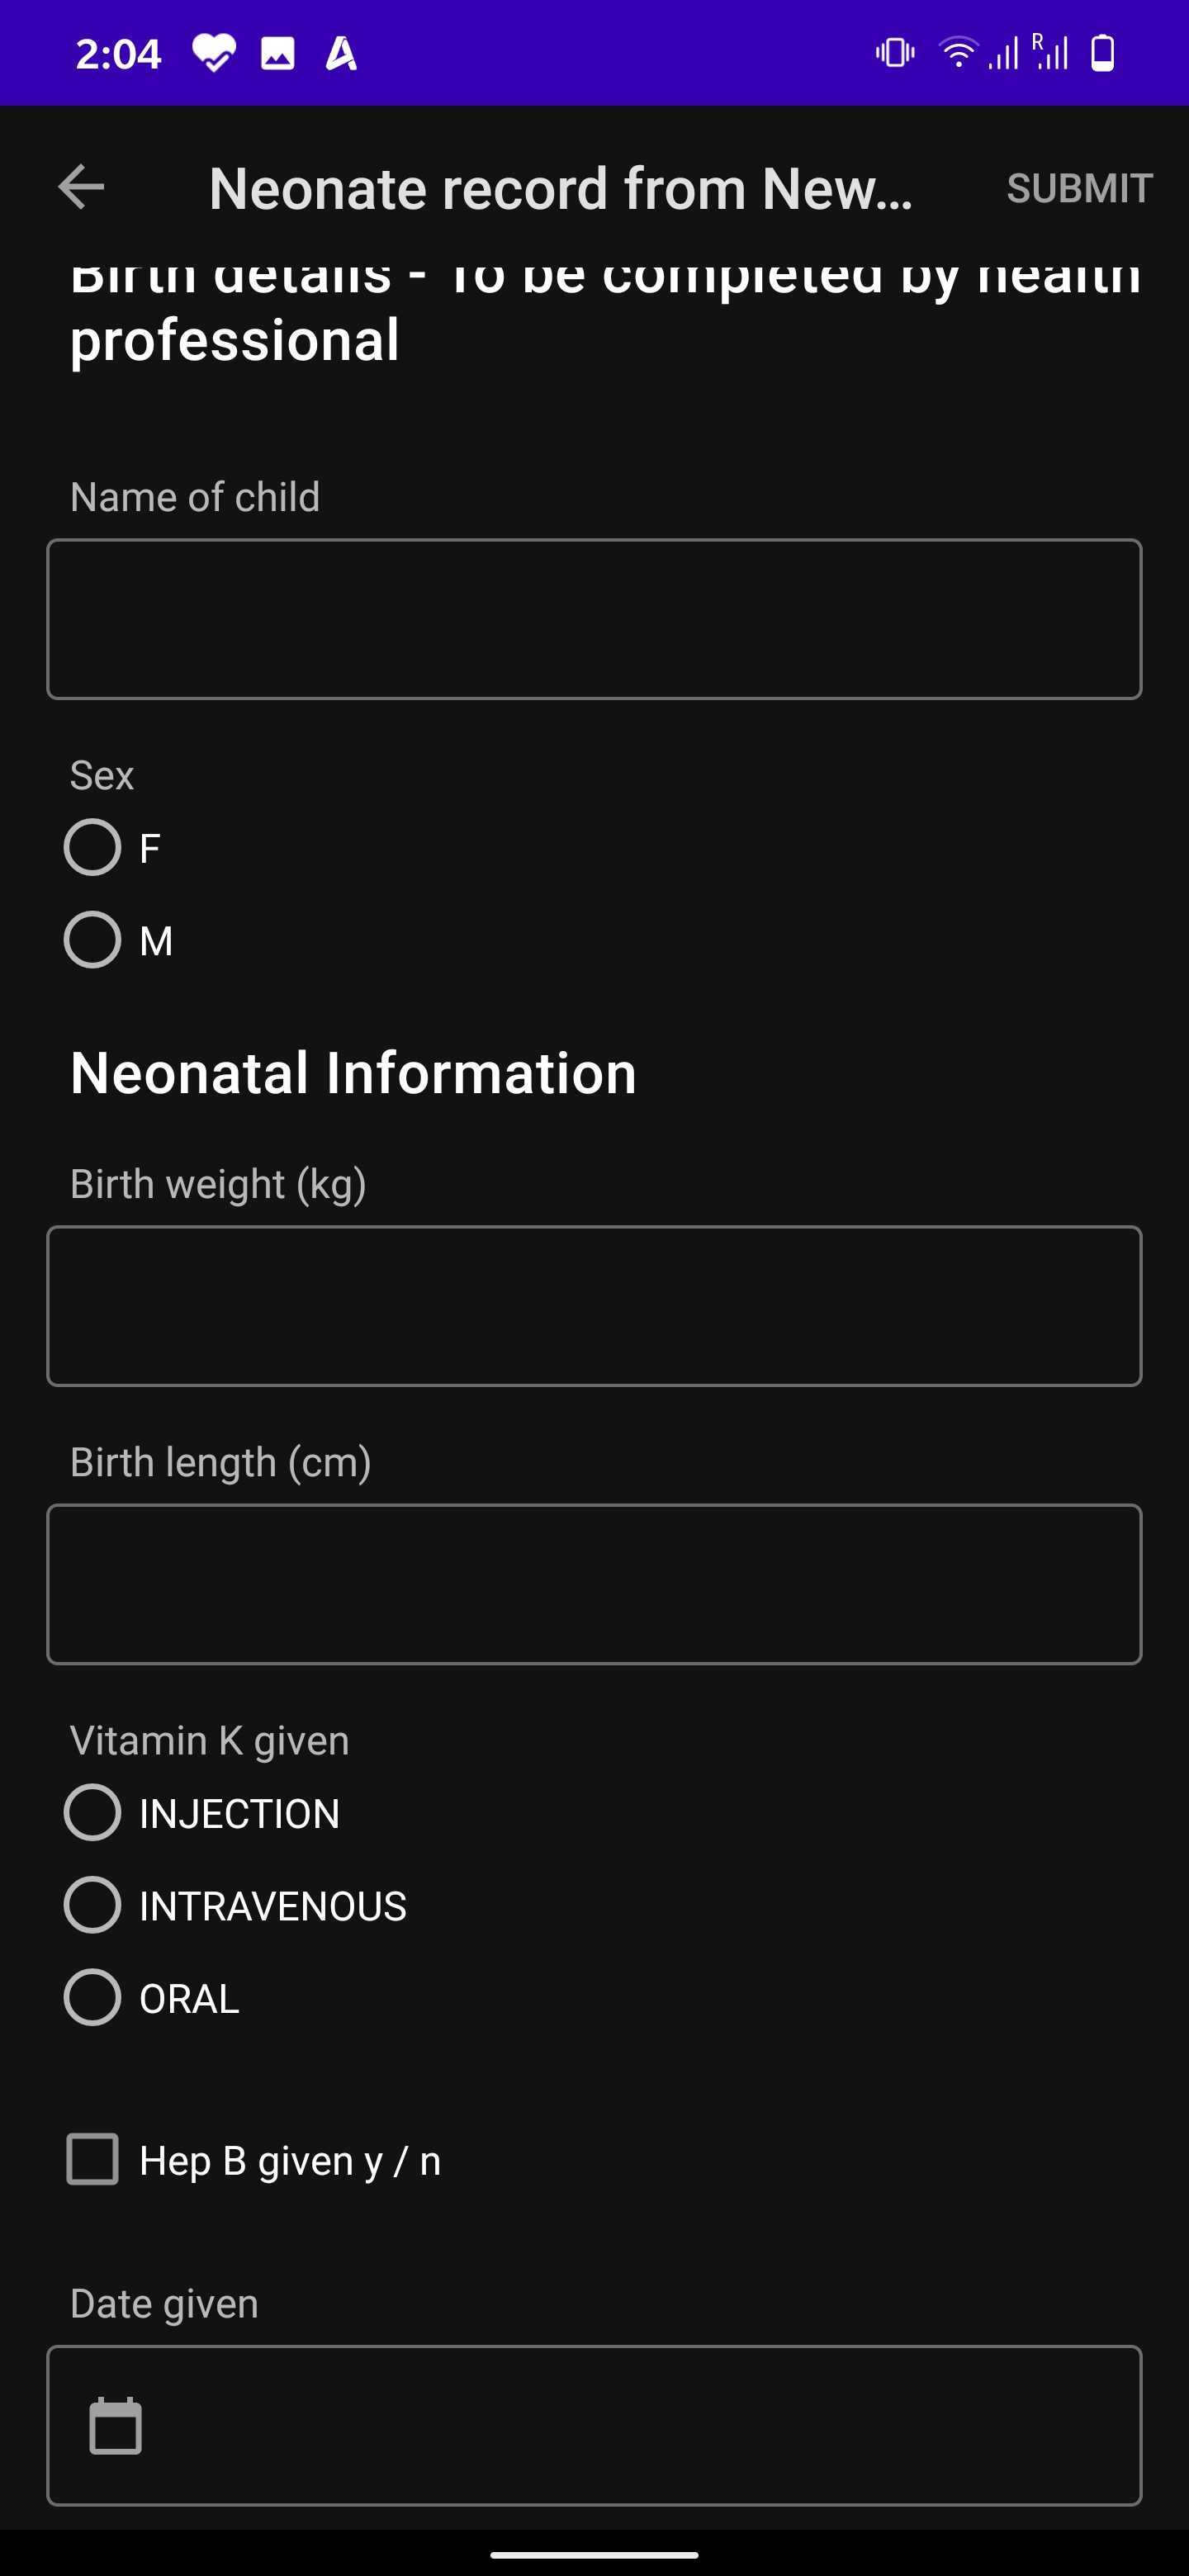Click the Birth length input field
1189x2576 pixels.
pyautogui.click(x=594, y=1585)
